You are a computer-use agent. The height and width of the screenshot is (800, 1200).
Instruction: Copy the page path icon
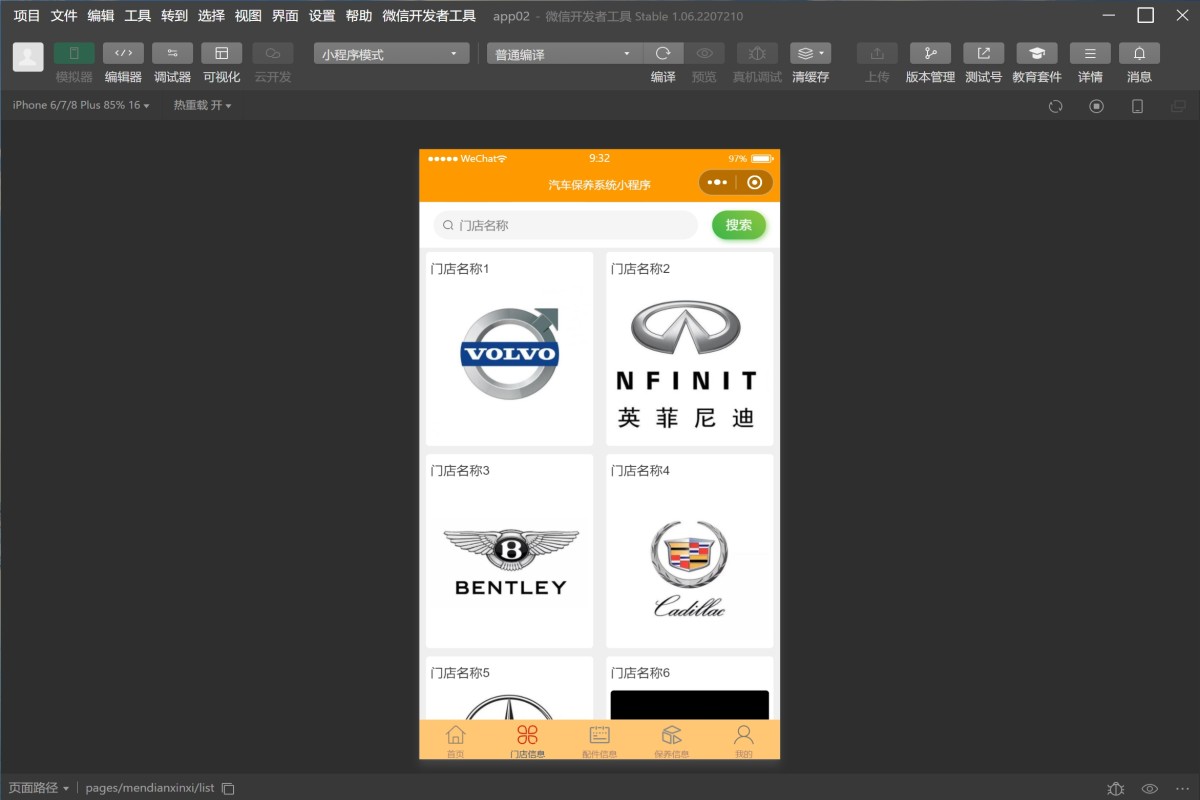point(228,788)
